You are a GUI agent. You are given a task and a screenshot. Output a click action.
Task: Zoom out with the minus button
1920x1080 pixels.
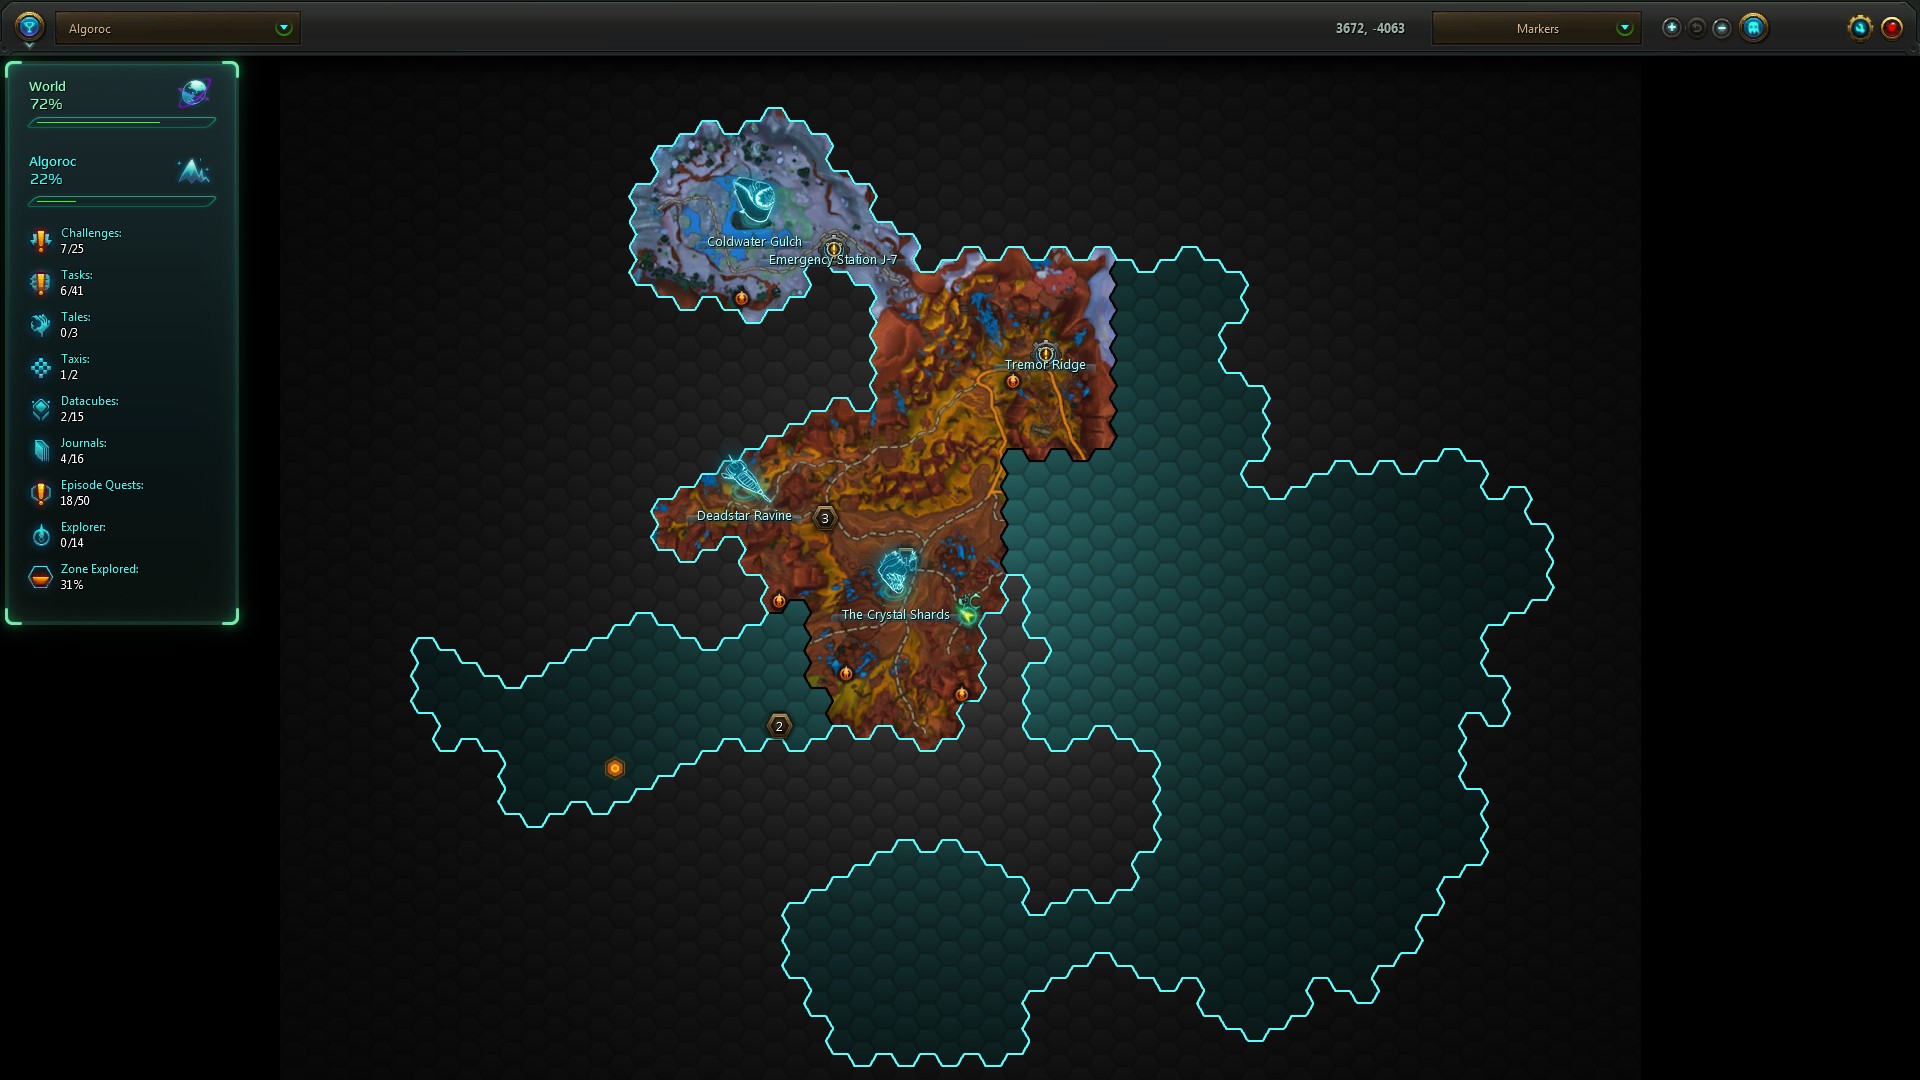[1721, 28]
